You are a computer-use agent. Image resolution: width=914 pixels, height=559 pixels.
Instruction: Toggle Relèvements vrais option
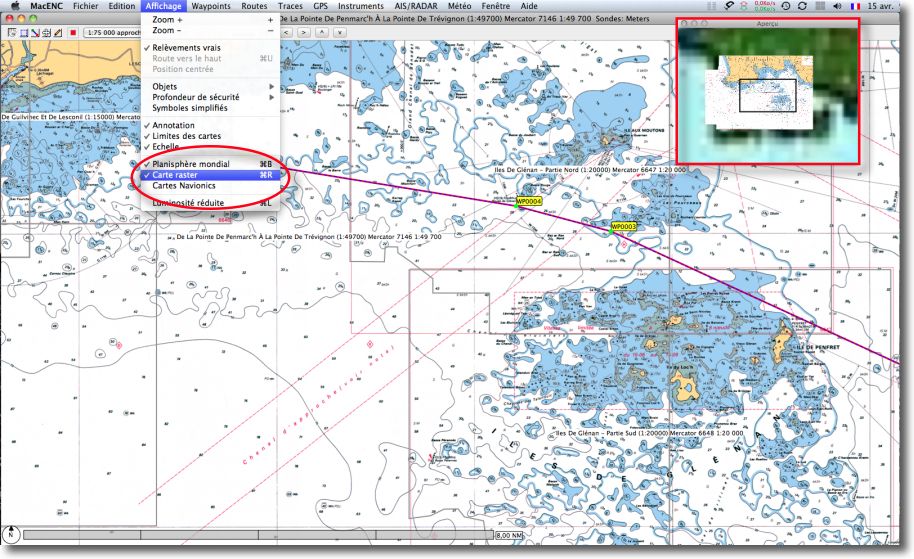tap(210, 48)
